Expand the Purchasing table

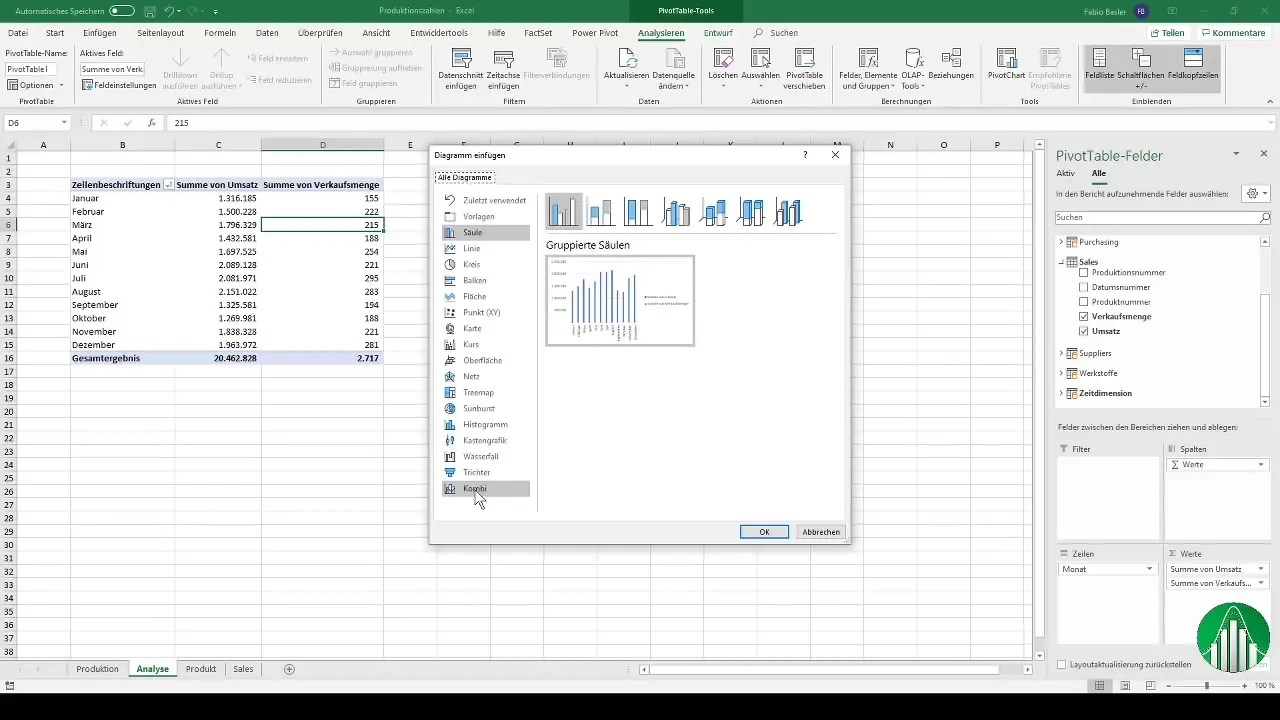tap(1061, 242)
